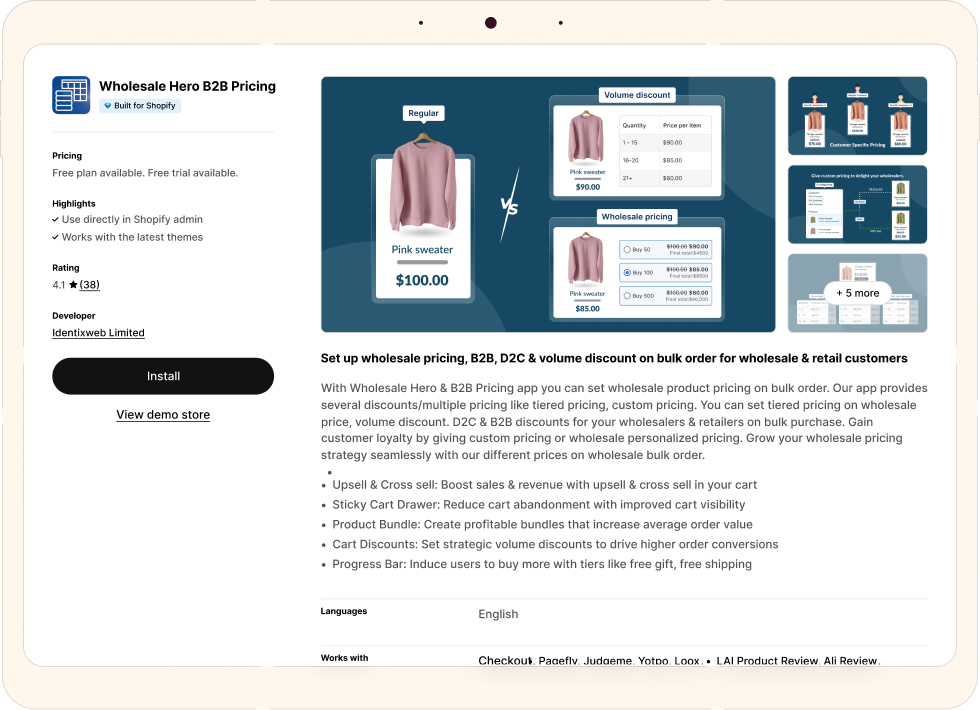Click the Progress Bar bullet

[x=542, y=564]
